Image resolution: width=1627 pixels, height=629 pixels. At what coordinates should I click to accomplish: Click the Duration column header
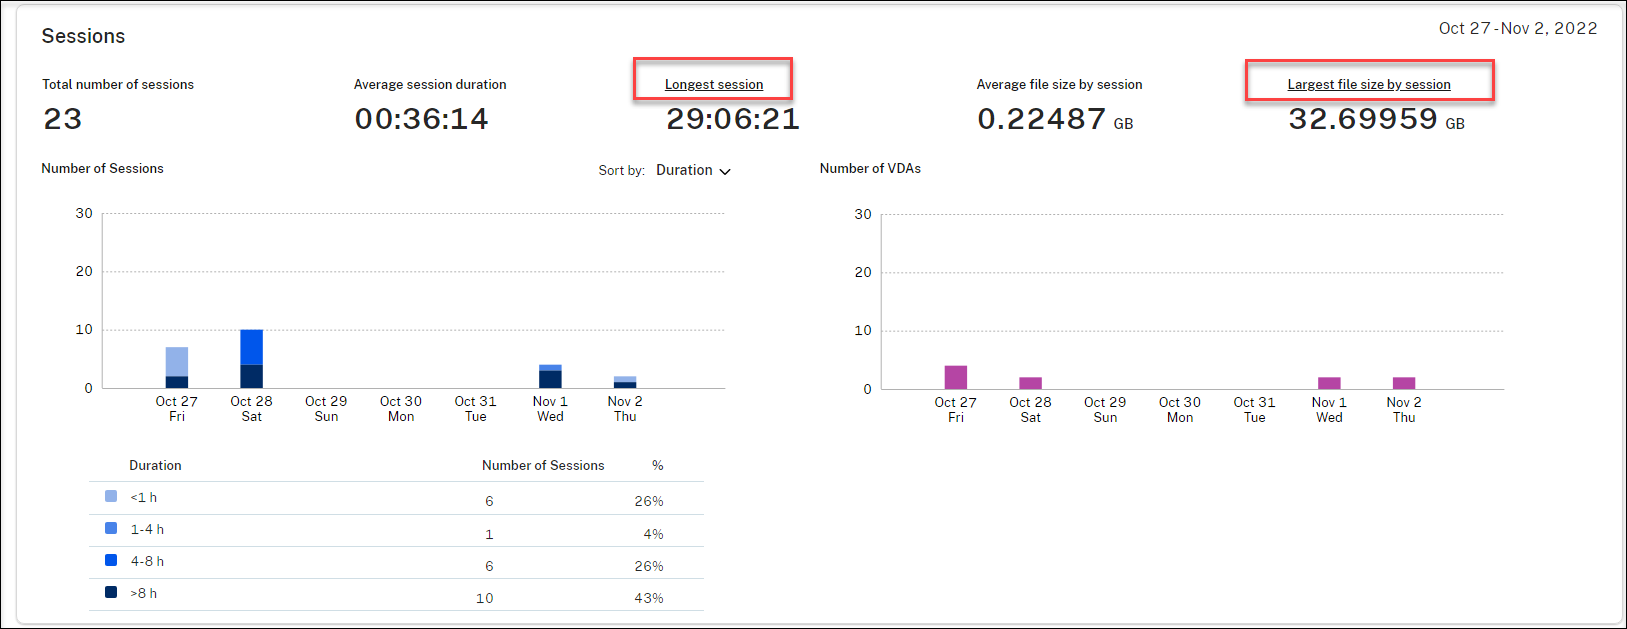(x=155, y=465)
